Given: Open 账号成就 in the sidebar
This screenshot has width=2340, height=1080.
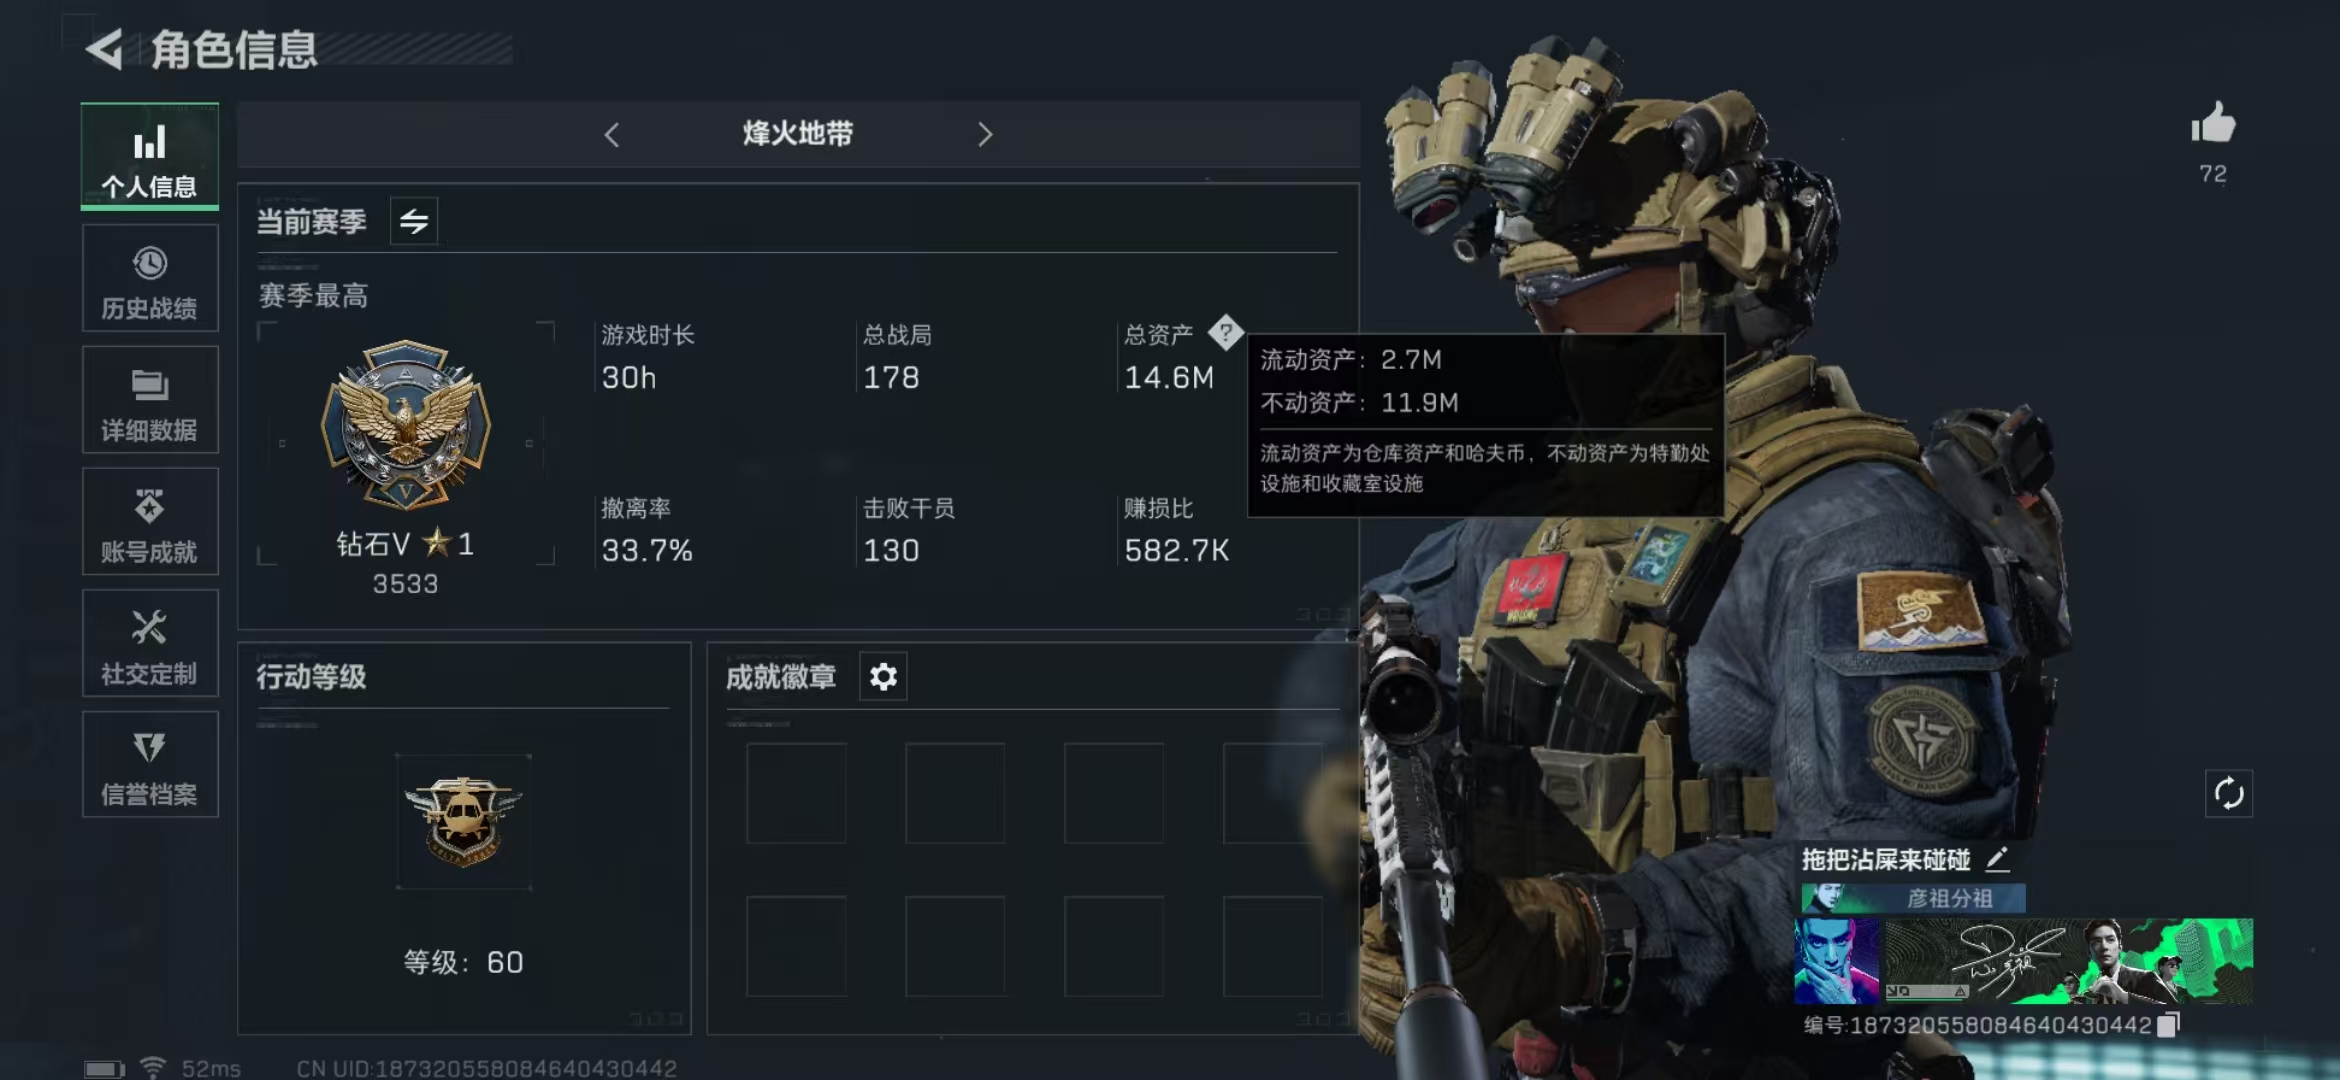Looking at the screenshot, I should click(x=150, y=521).
